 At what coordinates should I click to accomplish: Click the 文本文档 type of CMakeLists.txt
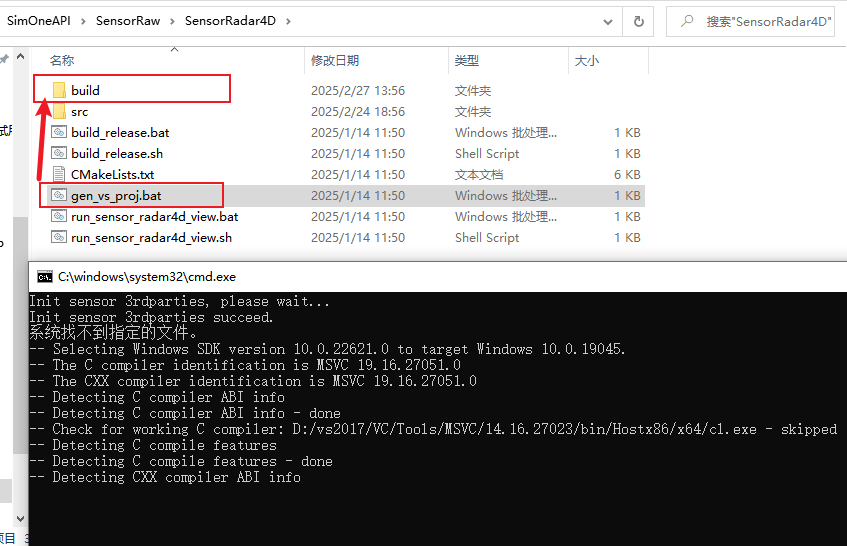click(479, 175)
